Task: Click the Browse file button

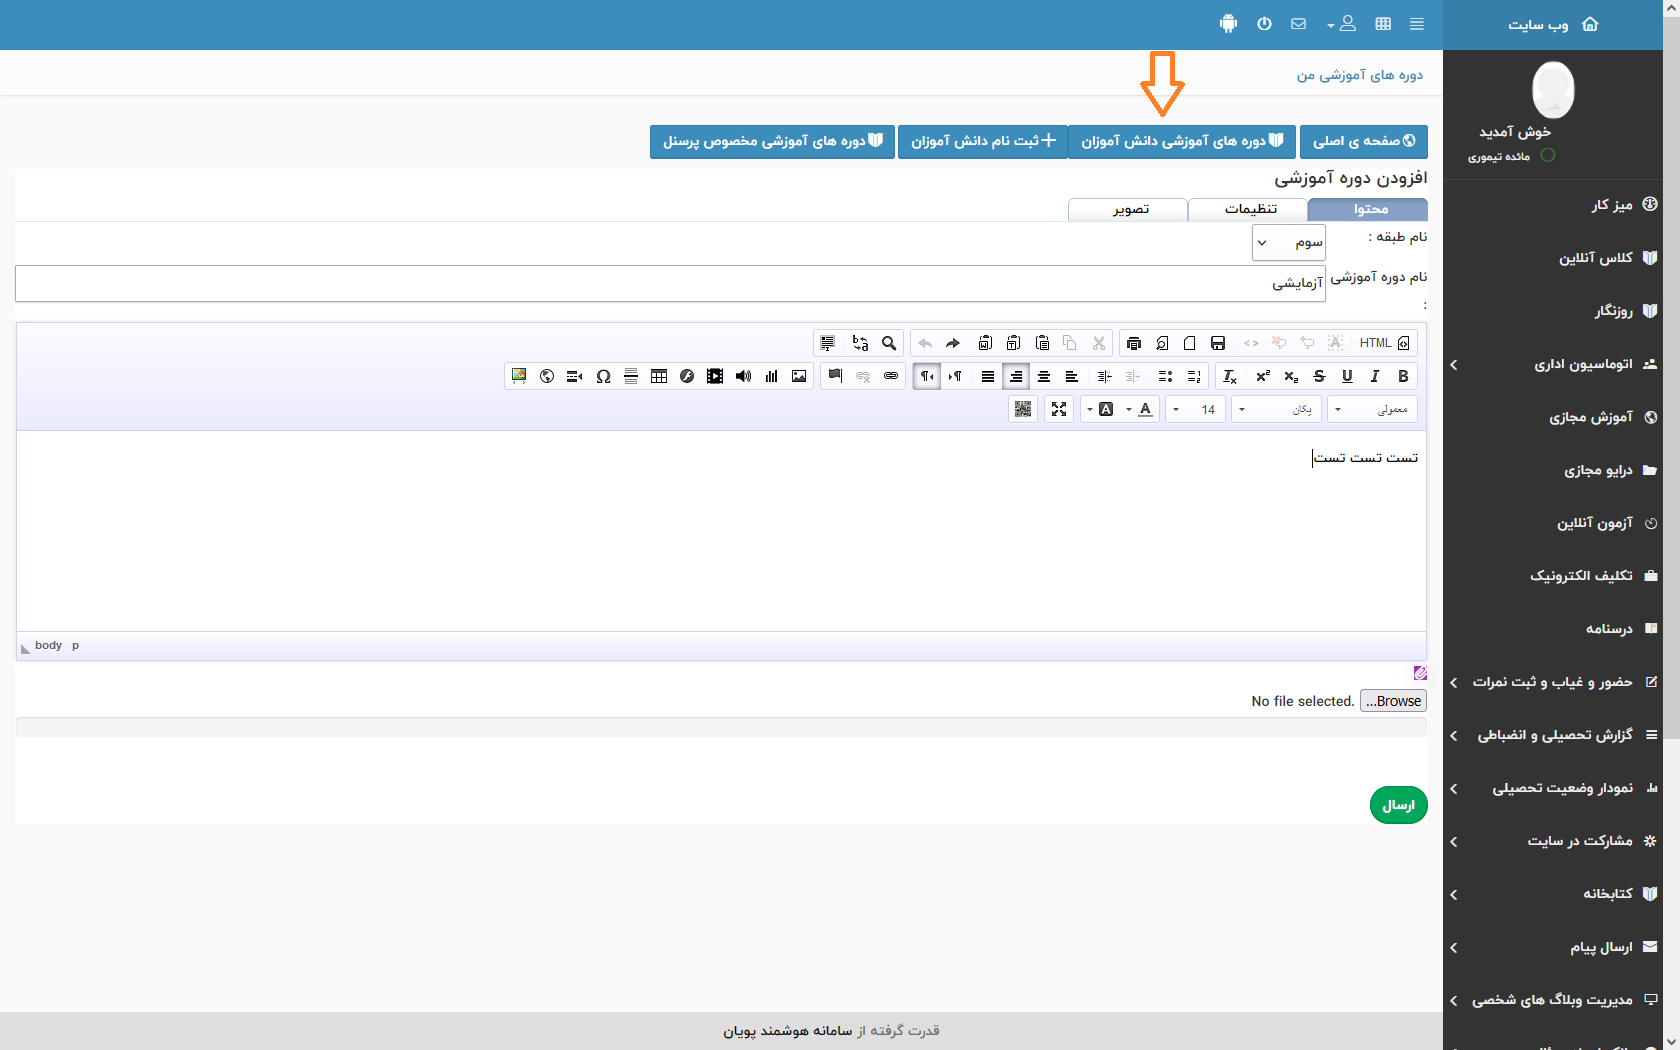Action: [1393, 701]
